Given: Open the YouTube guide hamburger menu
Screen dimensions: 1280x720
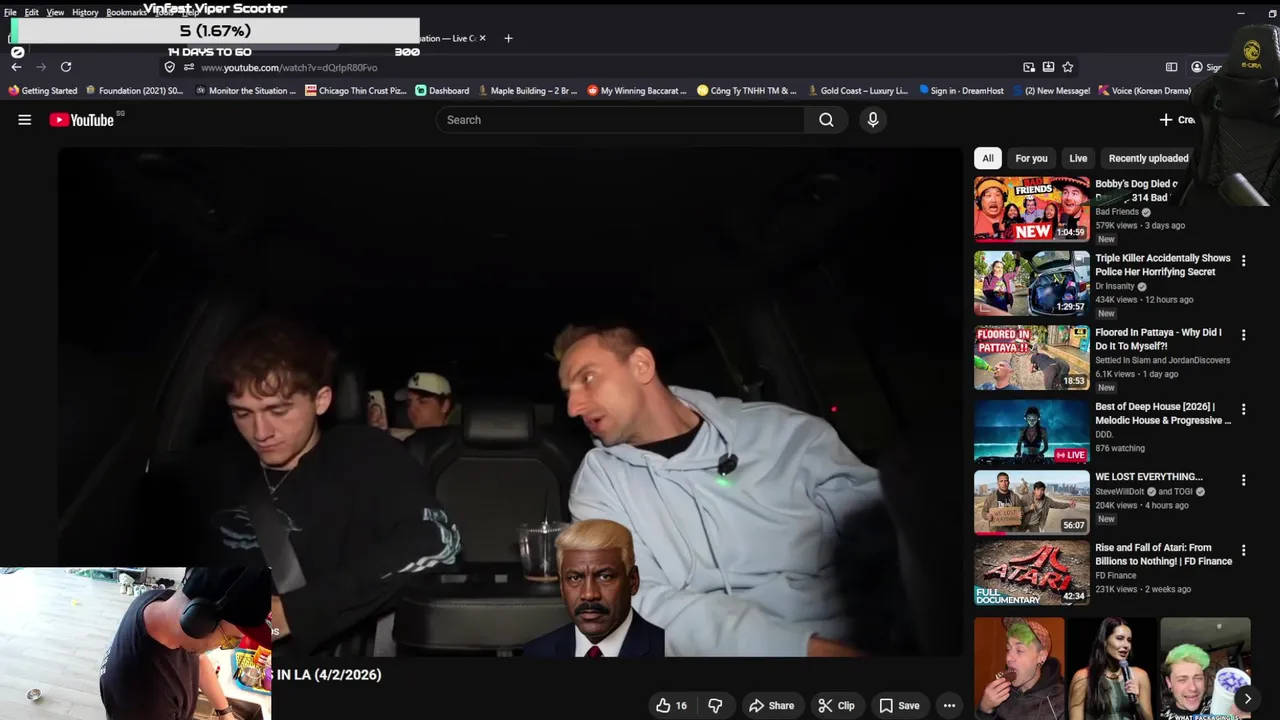Looking at the screenshot, I should (25, 120).
